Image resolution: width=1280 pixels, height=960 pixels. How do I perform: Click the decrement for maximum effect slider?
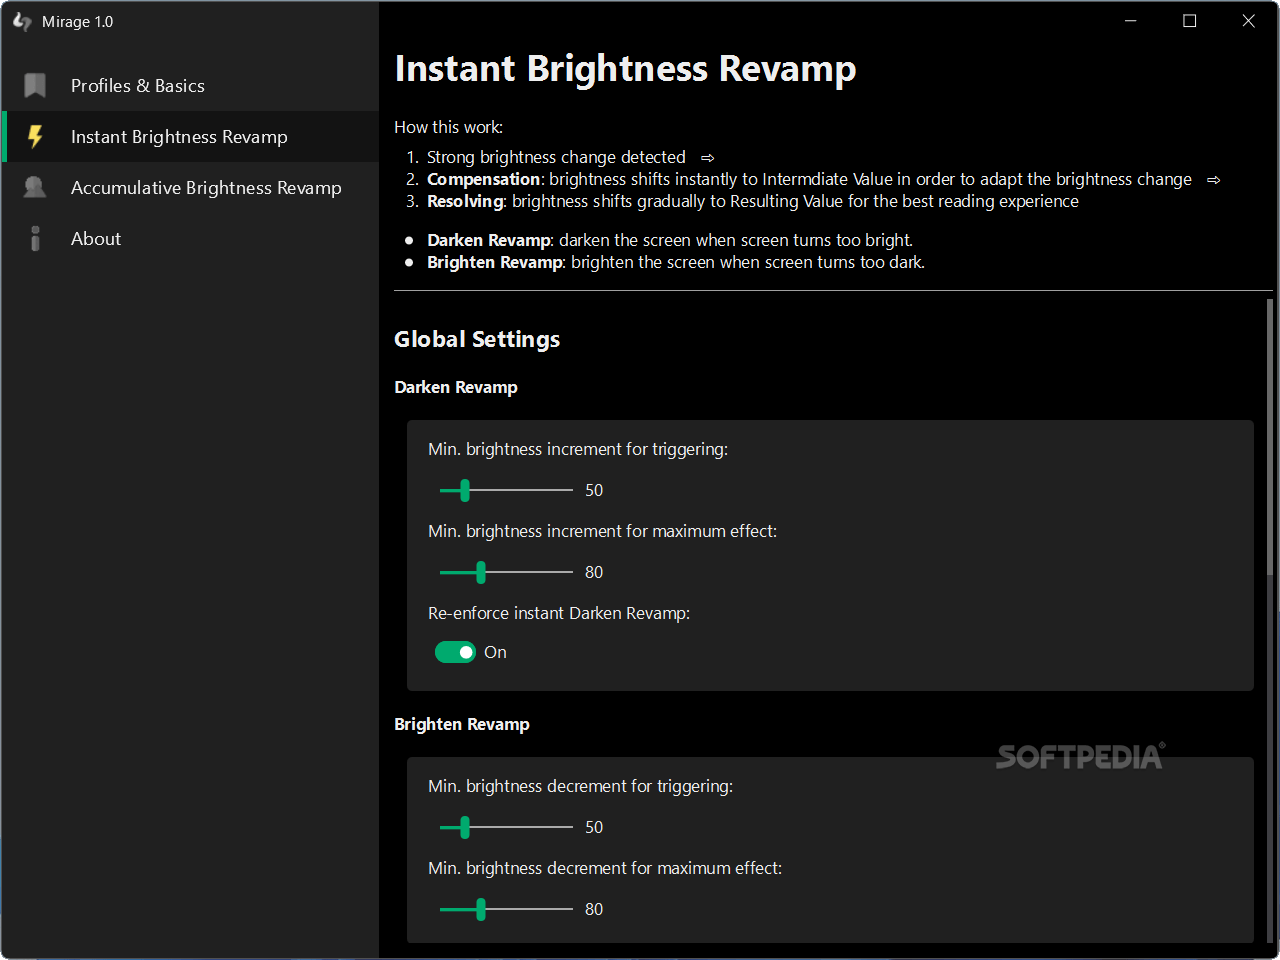(x=479, y=909)
